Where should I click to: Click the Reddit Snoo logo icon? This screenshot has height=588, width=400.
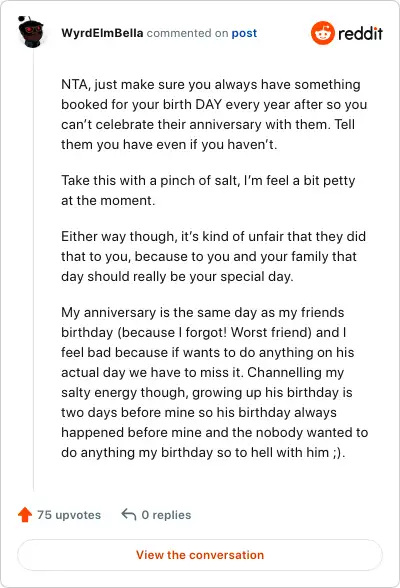click(322, 33)
